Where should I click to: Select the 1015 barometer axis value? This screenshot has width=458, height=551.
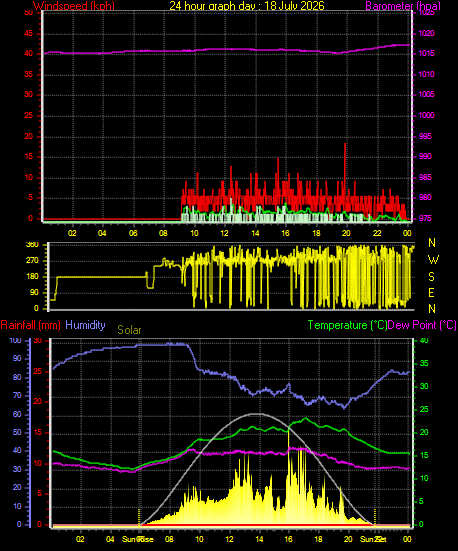coord(426,53)
